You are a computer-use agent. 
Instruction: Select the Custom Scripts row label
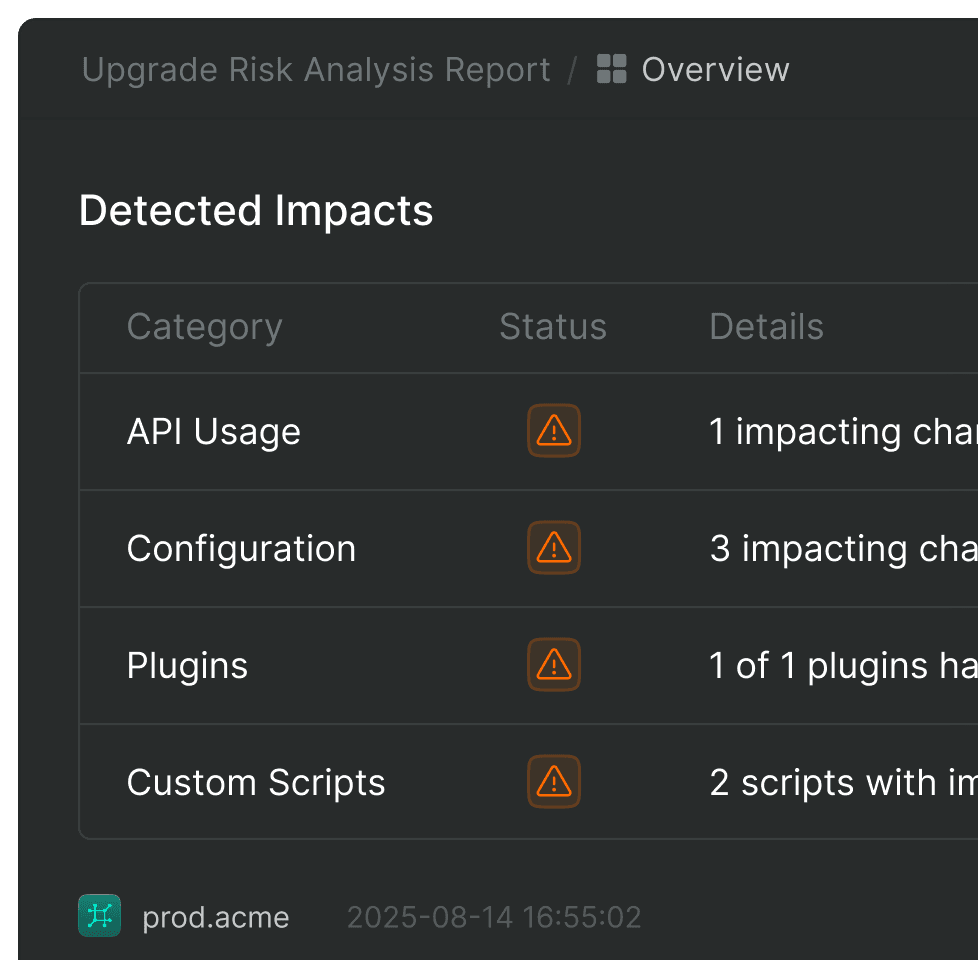click(x=256, y=783)
